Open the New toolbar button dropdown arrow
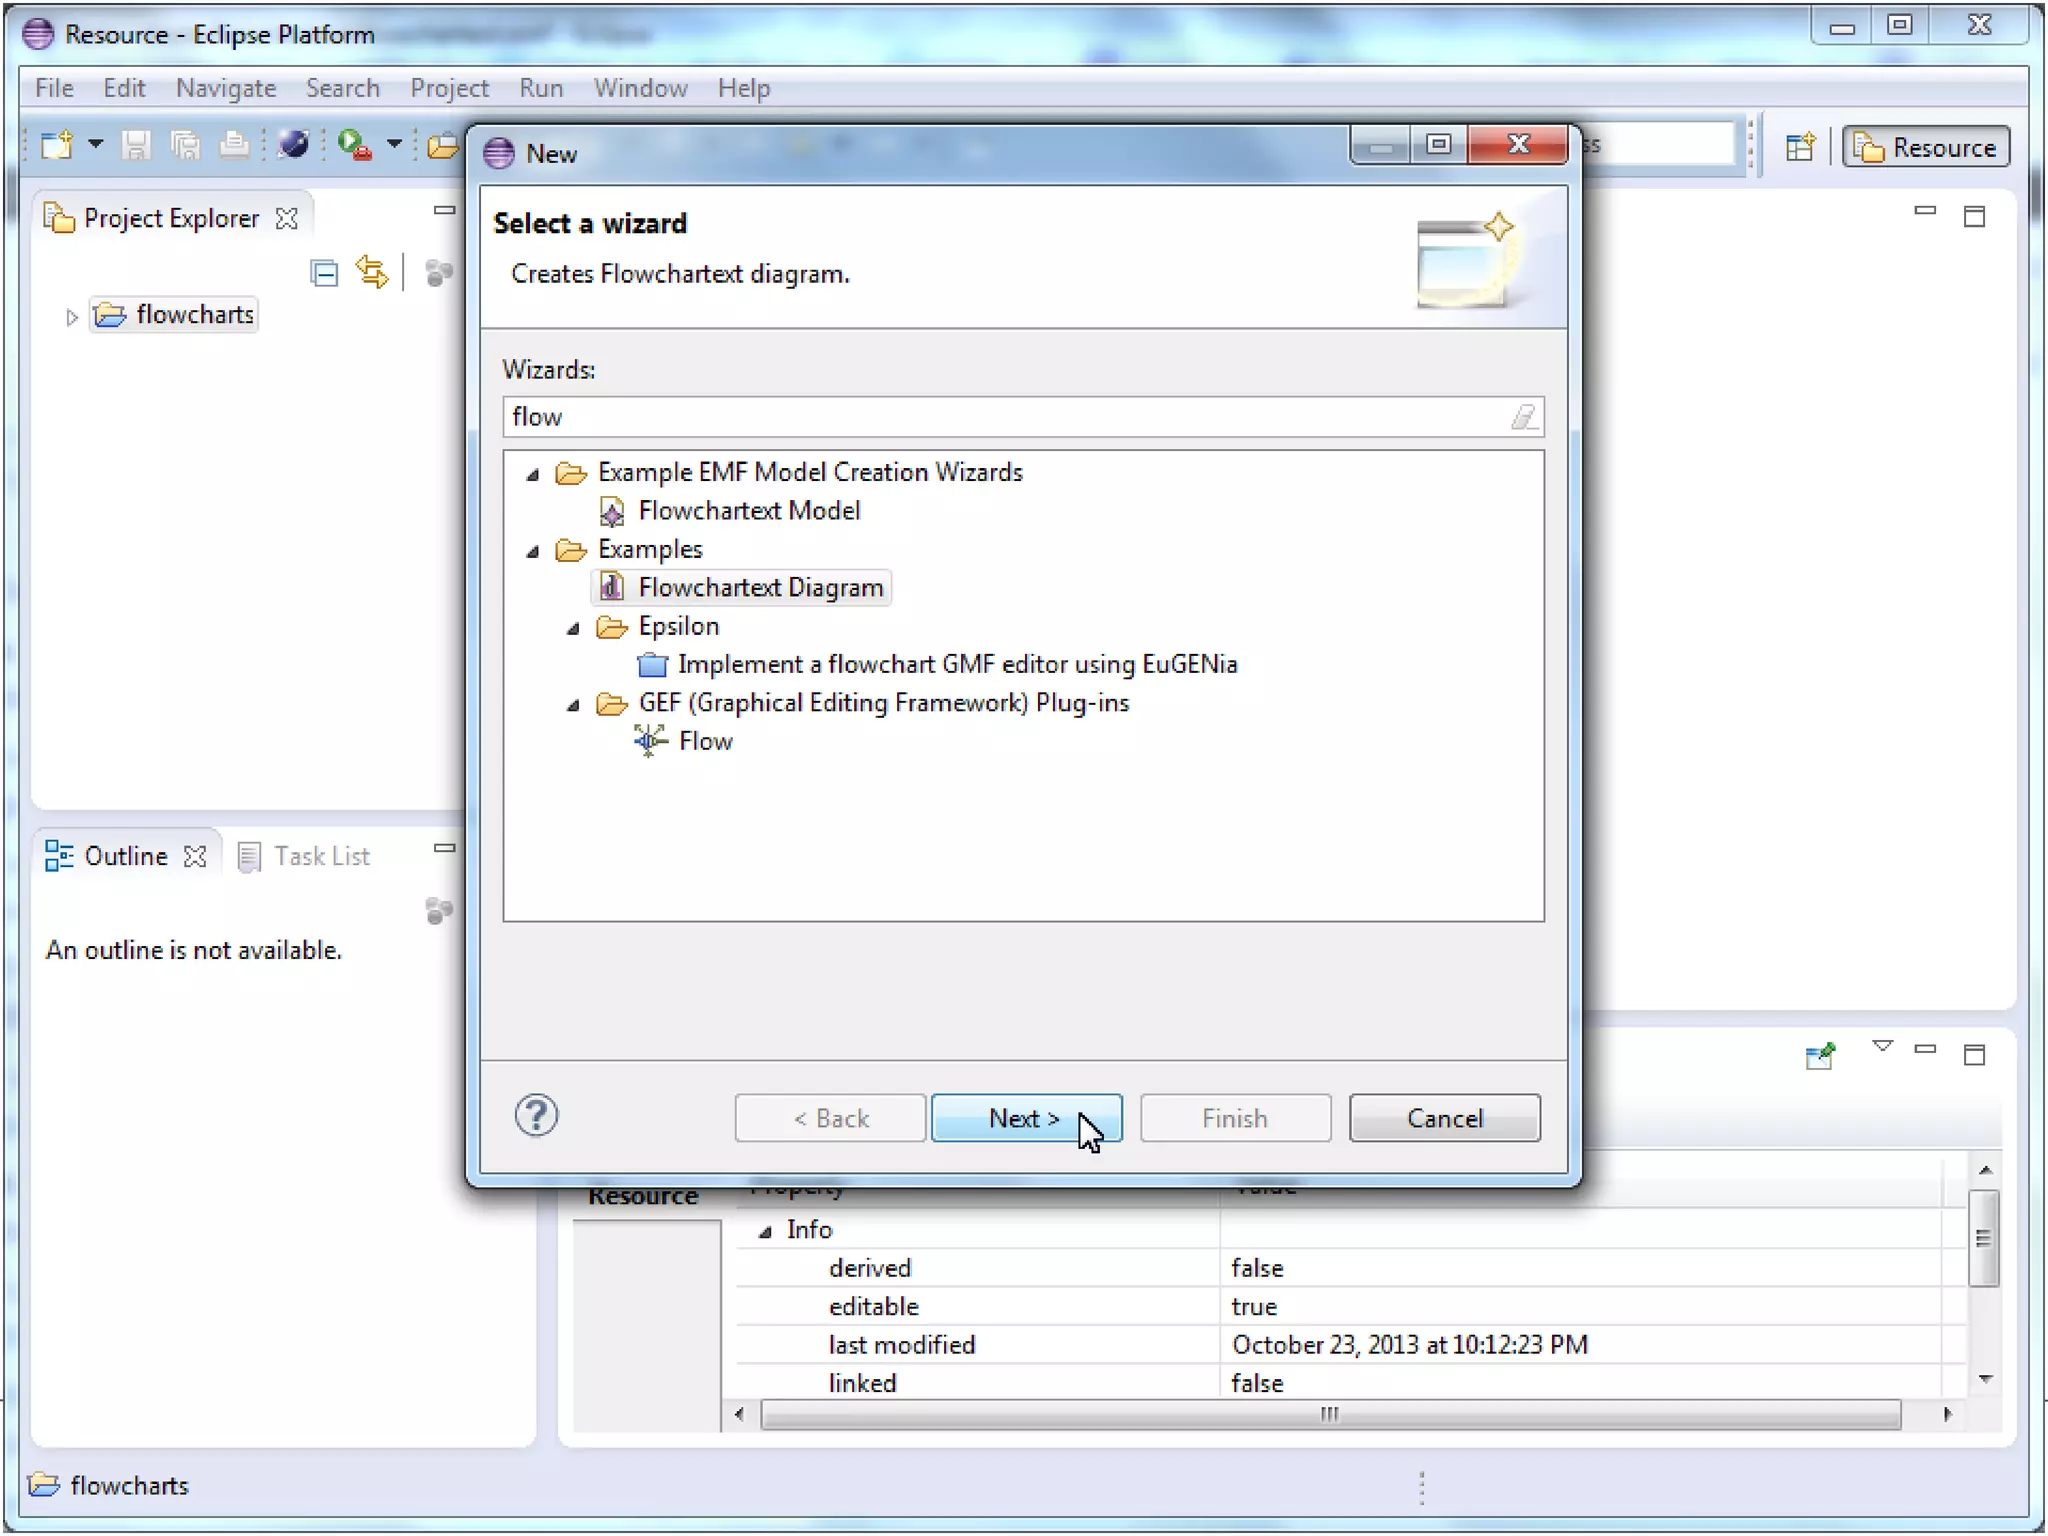2048x1536 pixels. tap(96, 145)
